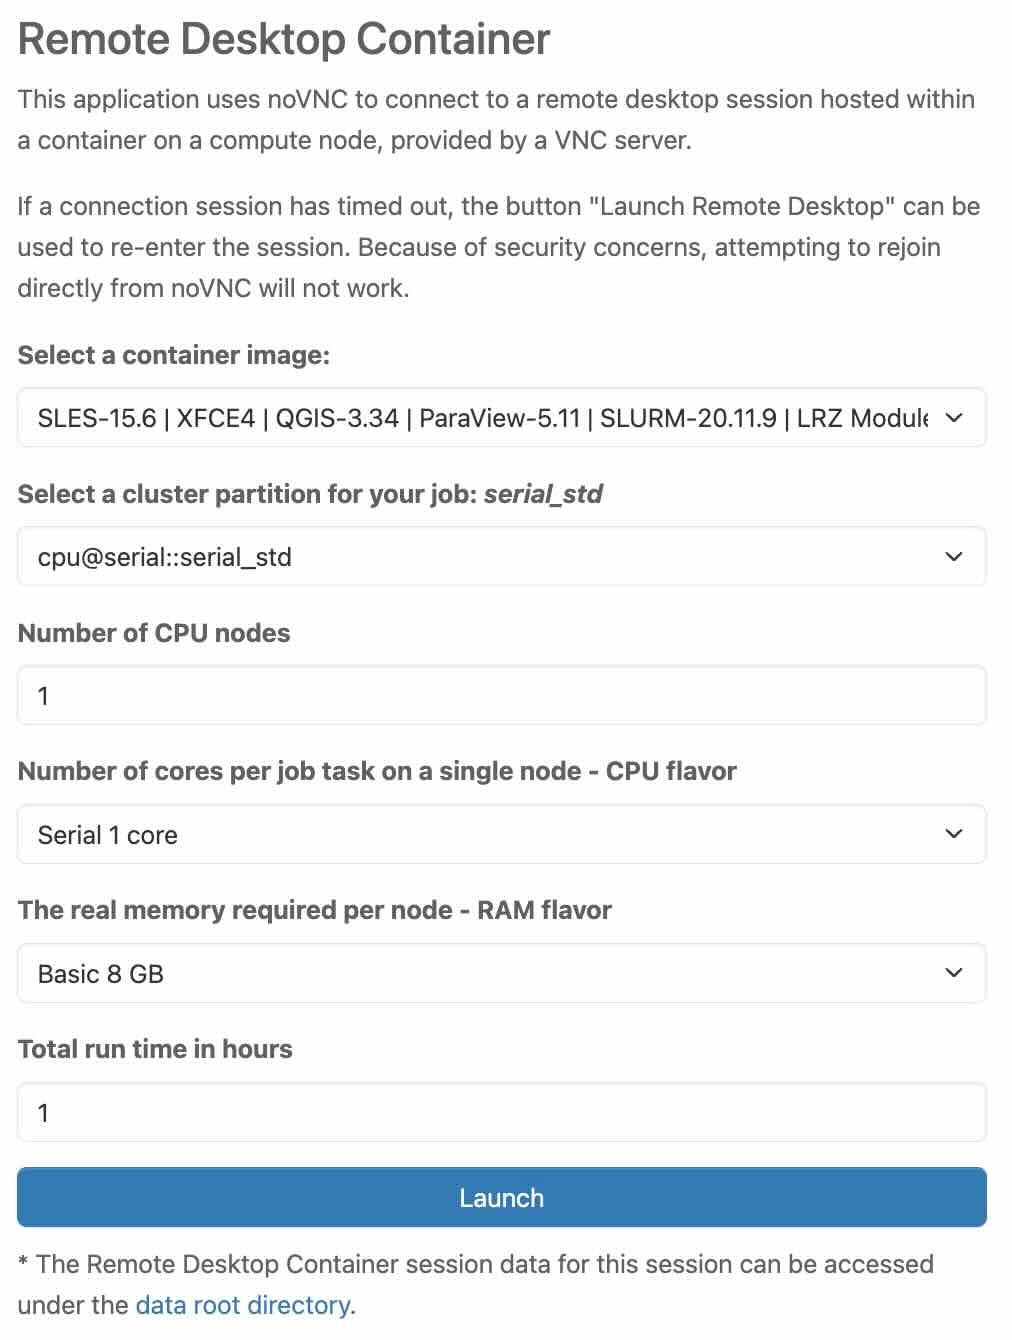Open the container image dropdown showing SLES-15.6
The image size is (1012, 1340).
coord(480,418)
